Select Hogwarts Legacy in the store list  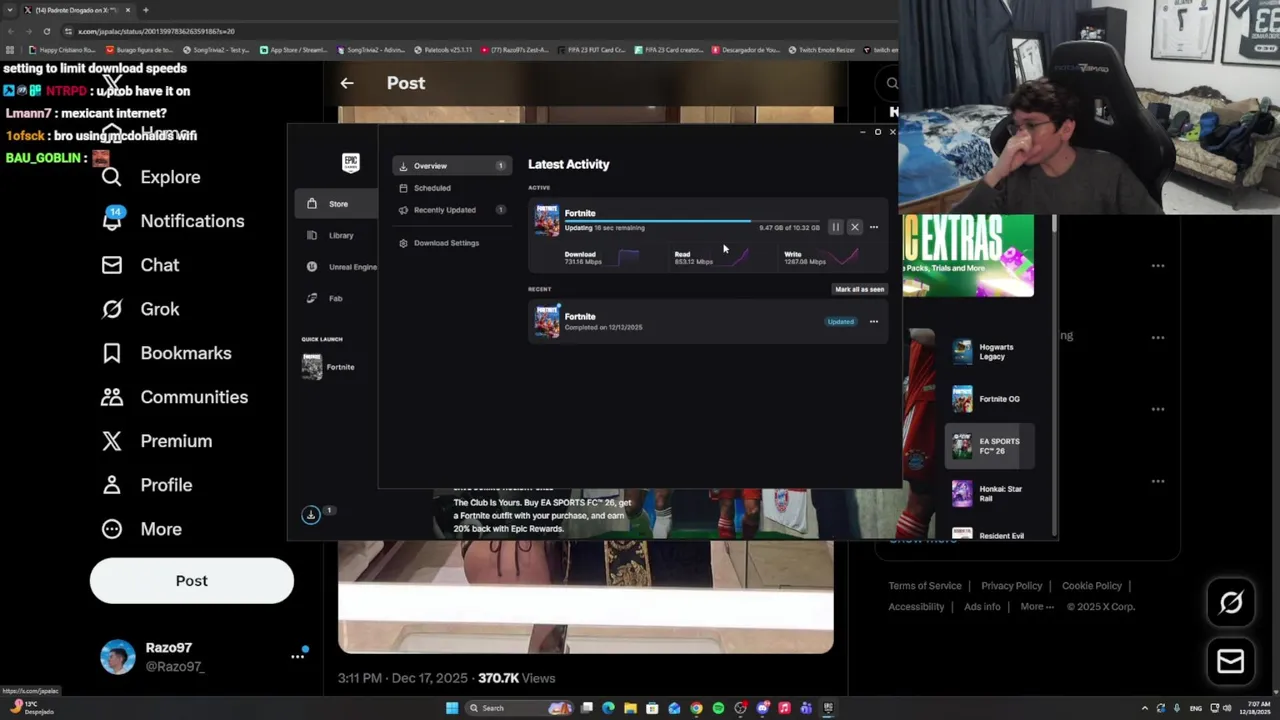pos(989,352)
